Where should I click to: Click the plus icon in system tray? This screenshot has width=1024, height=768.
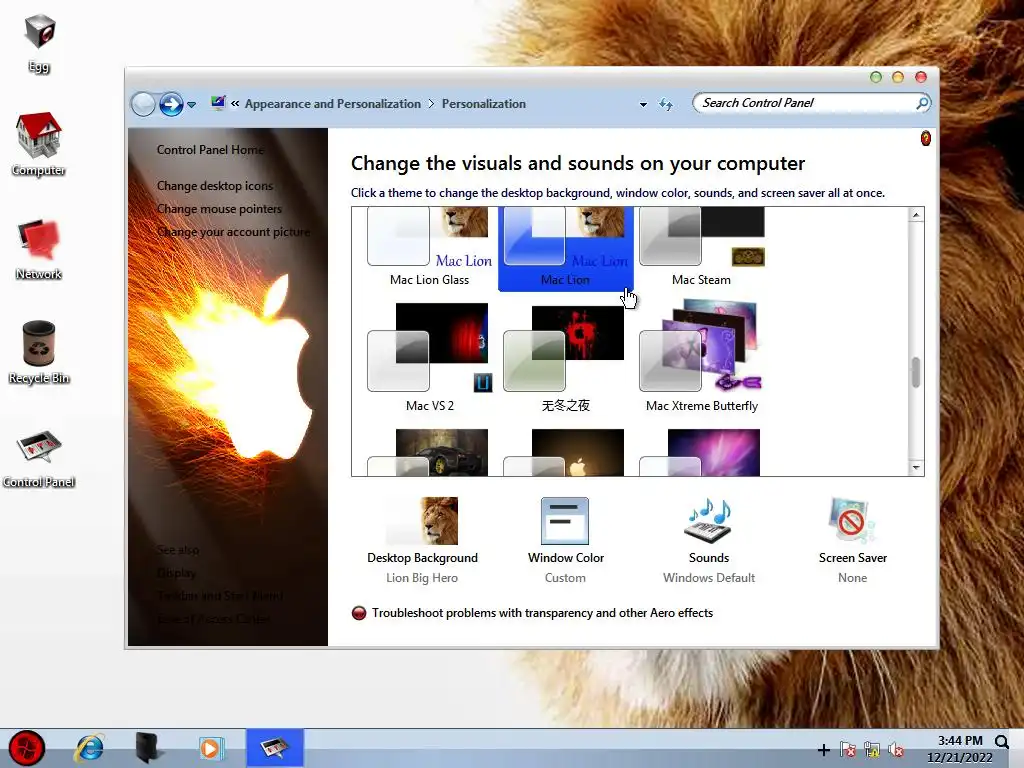[x=824, y=750]
